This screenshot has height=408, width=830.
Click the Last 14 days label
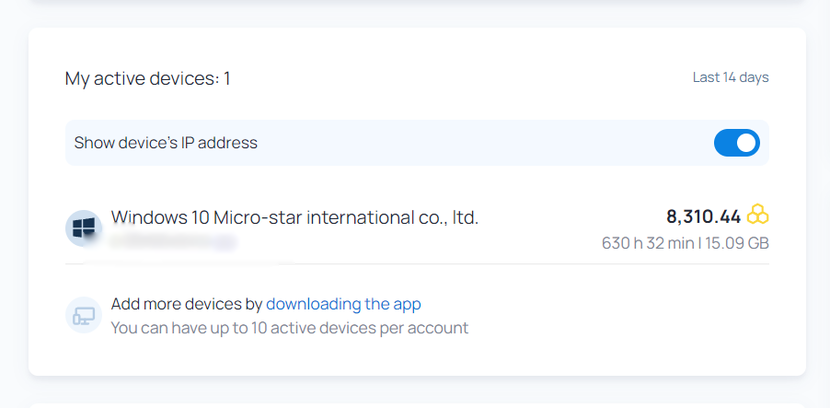(x=730, y=77)
